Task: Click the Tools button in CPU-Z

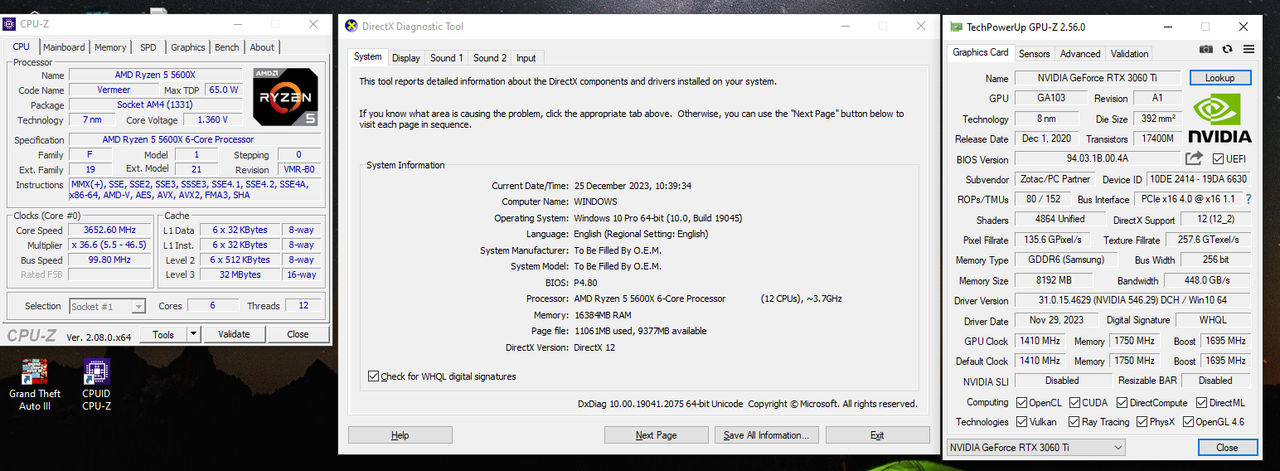Action: (164, 335)
